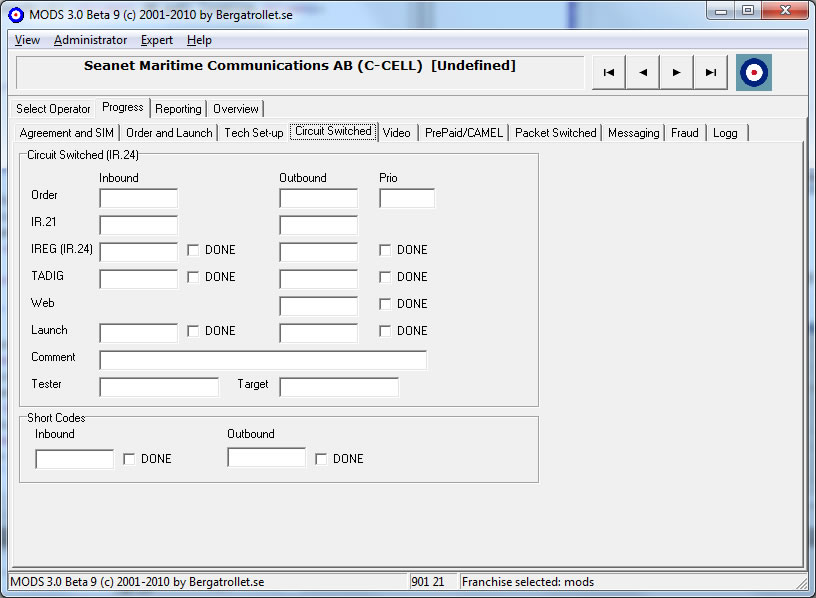Toggle outbound Launch DONE checkbox
Screen dimensions: 816x598
click(385, 331)
